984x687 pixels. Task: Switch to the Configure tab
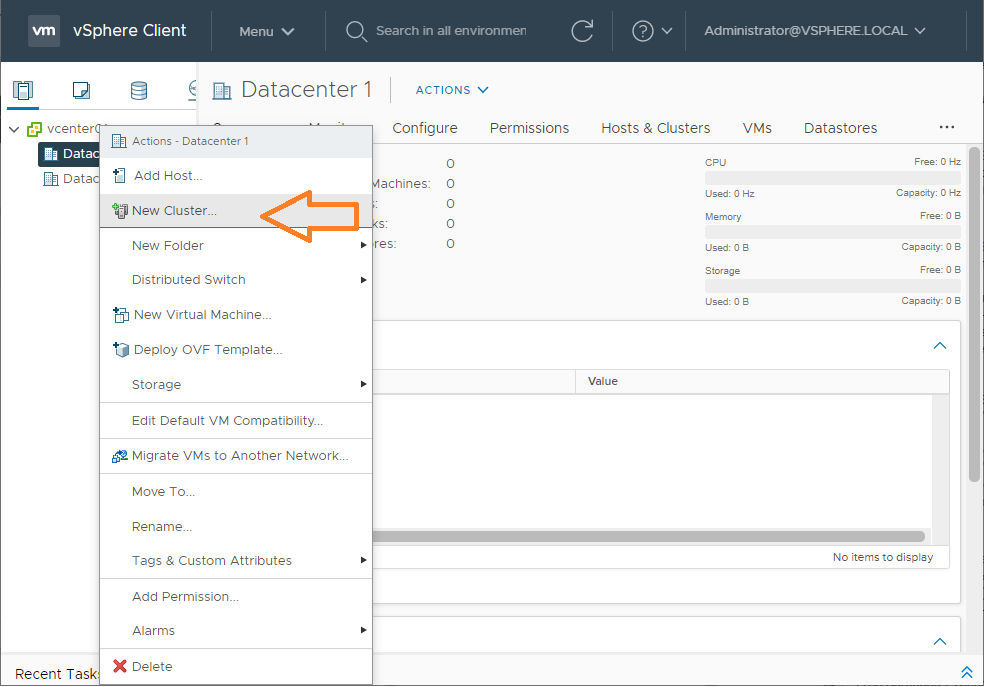pos(425,128)
